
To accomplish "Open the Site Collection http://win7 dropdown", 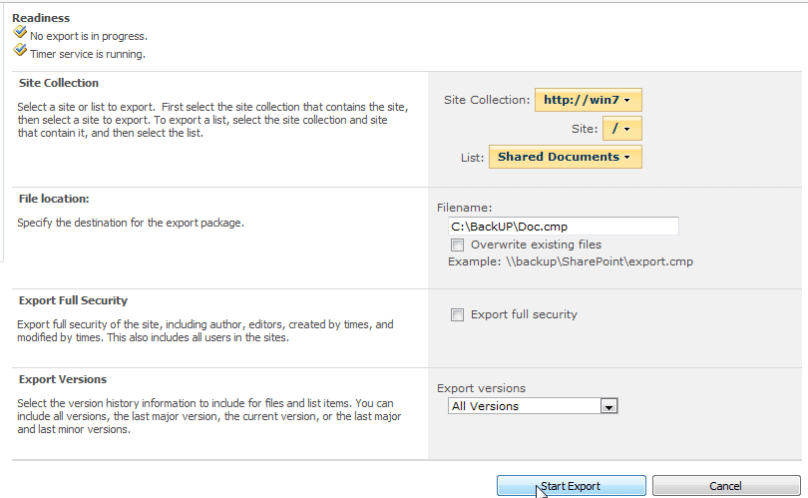I will (588, 100).
